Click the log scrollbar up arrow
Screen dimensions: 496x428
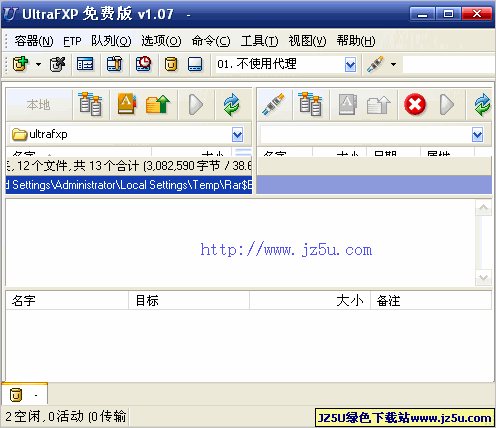483,208
